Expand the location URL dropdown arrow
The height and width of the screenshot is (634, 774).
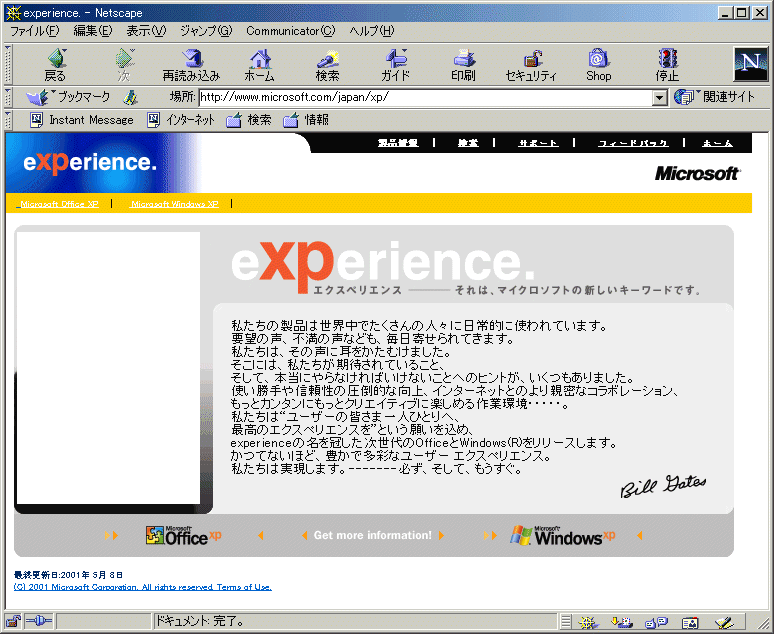[659, 98]
